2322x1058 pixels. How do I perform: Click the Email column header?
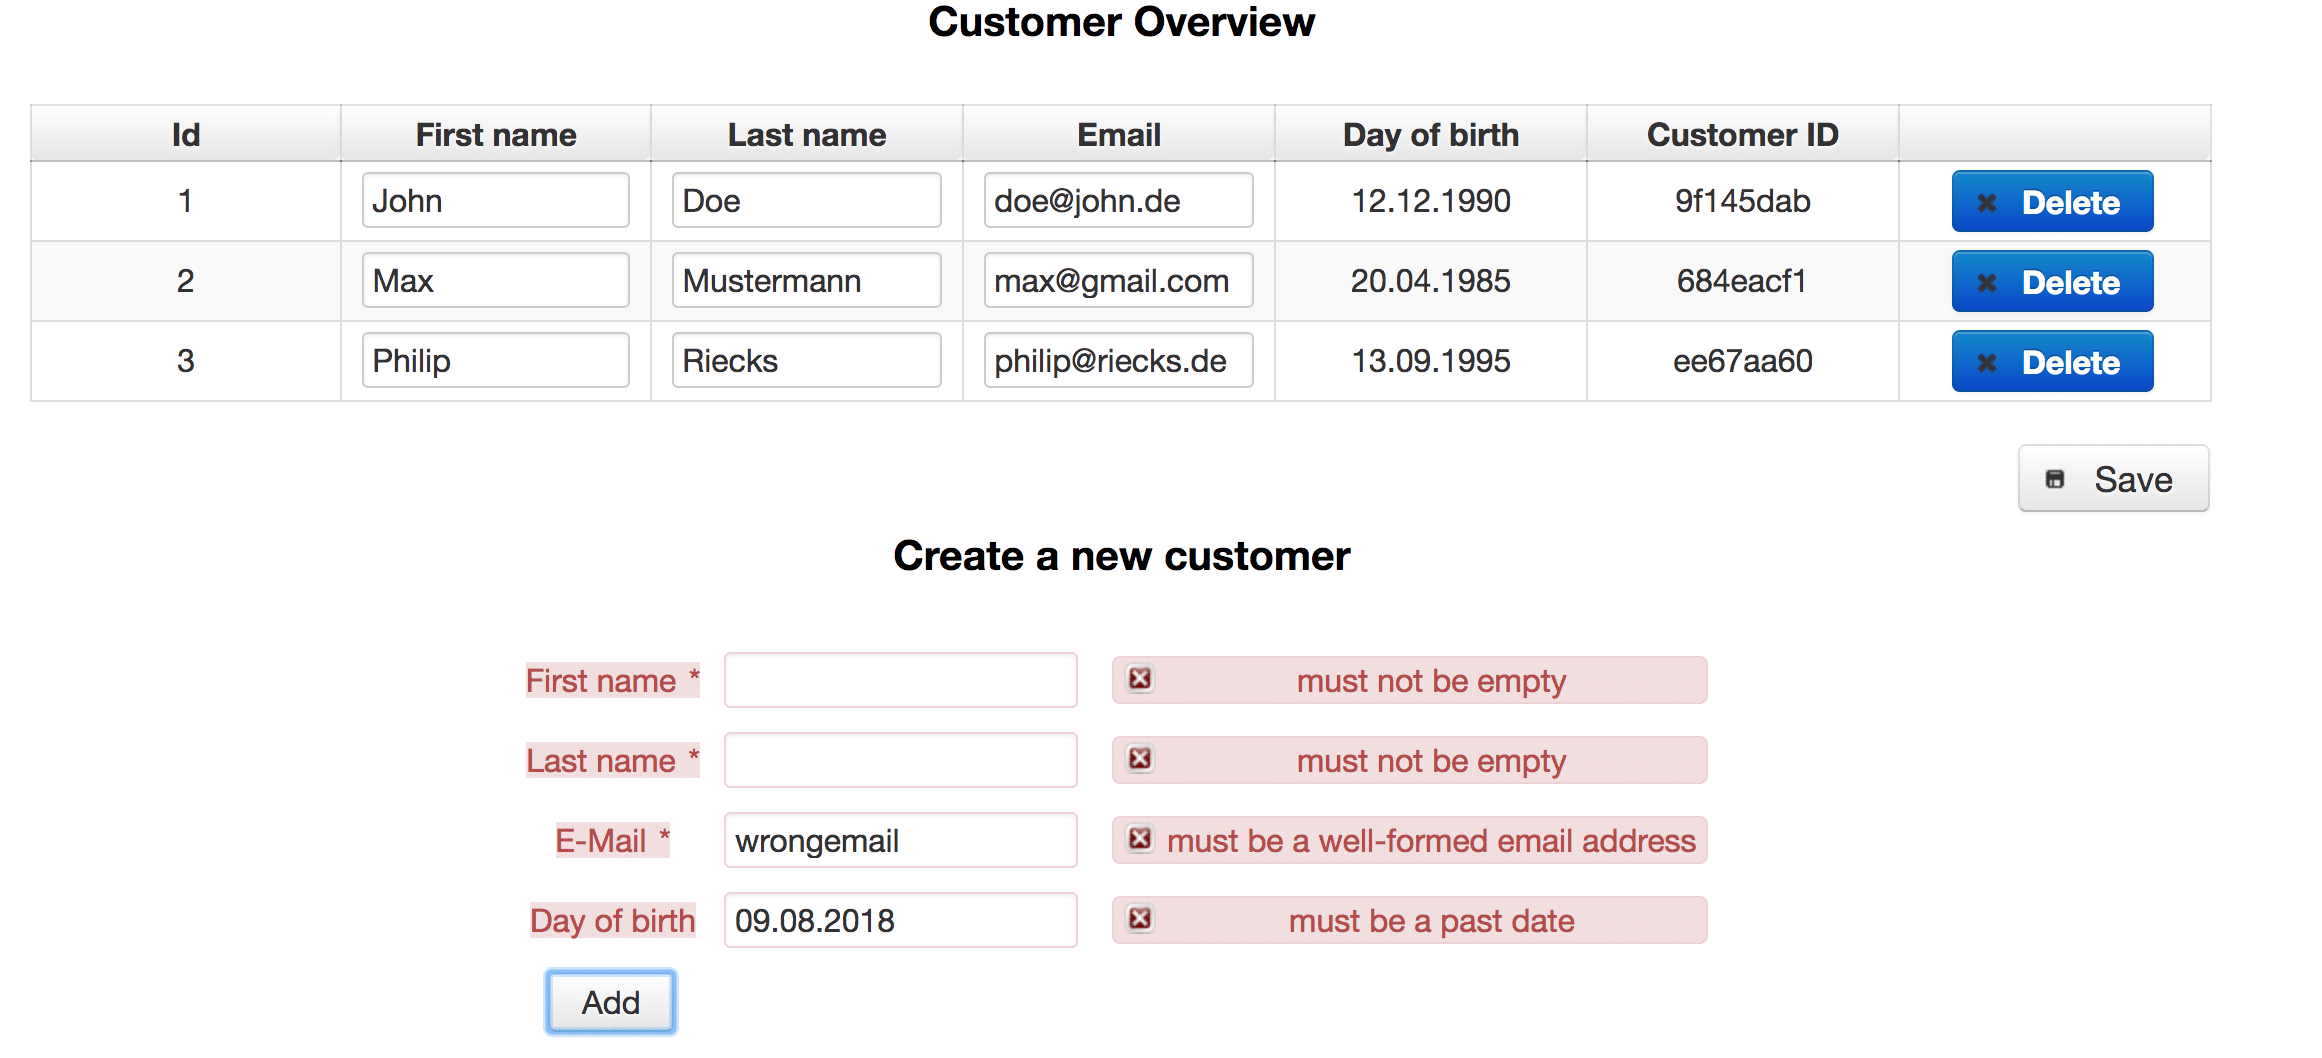[x=1119, y=134]
